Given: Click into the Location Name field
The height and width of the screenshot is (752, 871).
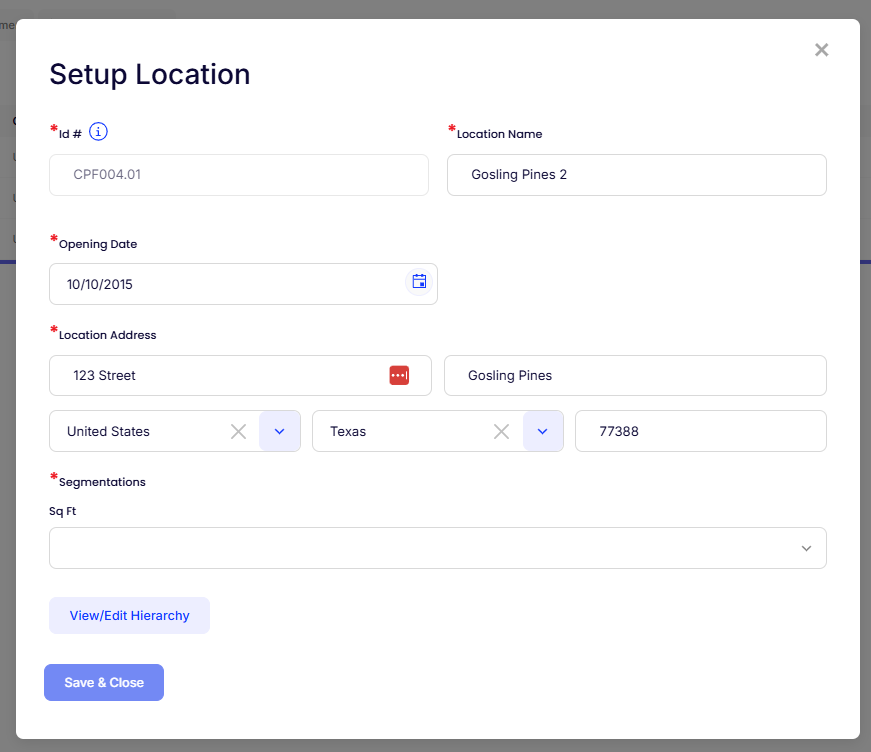Looking at the screenshot, I should click(x=636, y=175).
